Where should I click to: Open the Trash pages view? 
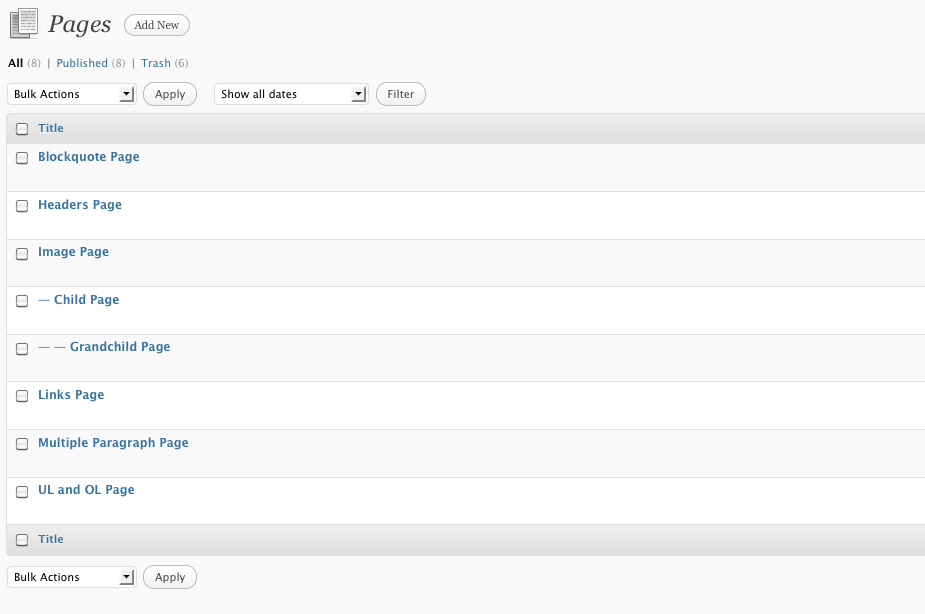156,63
